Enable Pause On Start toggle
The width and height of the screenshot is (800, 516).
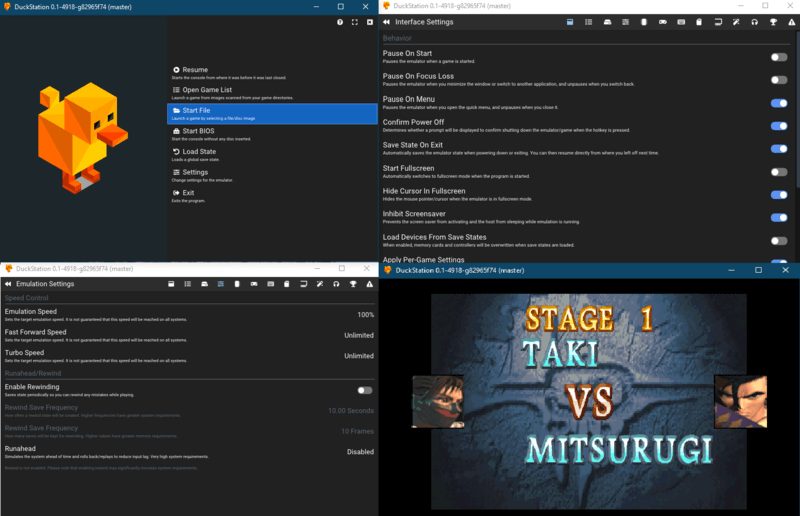(779, 57)
